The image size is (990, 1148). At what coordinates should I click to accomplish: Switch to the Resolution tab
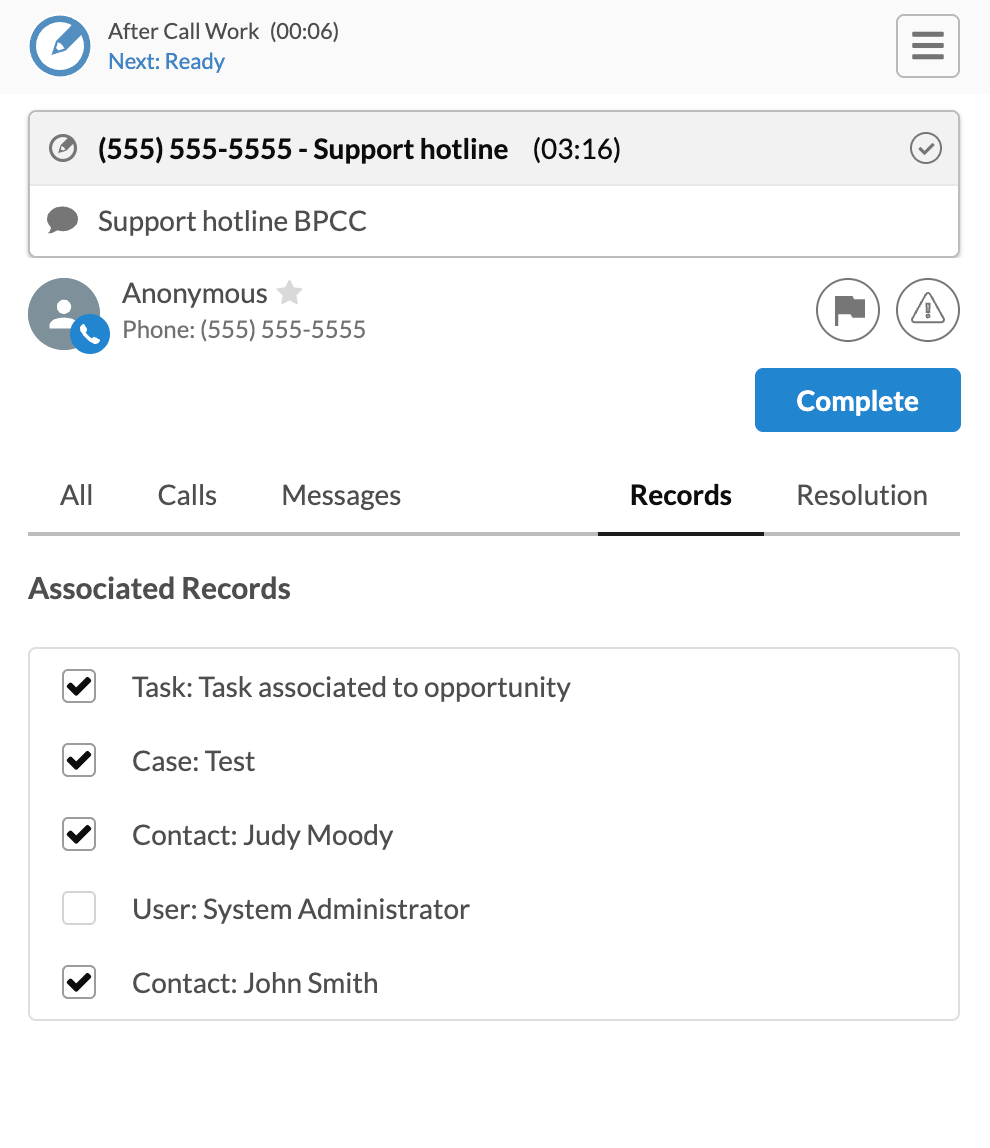[x=861, y=495]
